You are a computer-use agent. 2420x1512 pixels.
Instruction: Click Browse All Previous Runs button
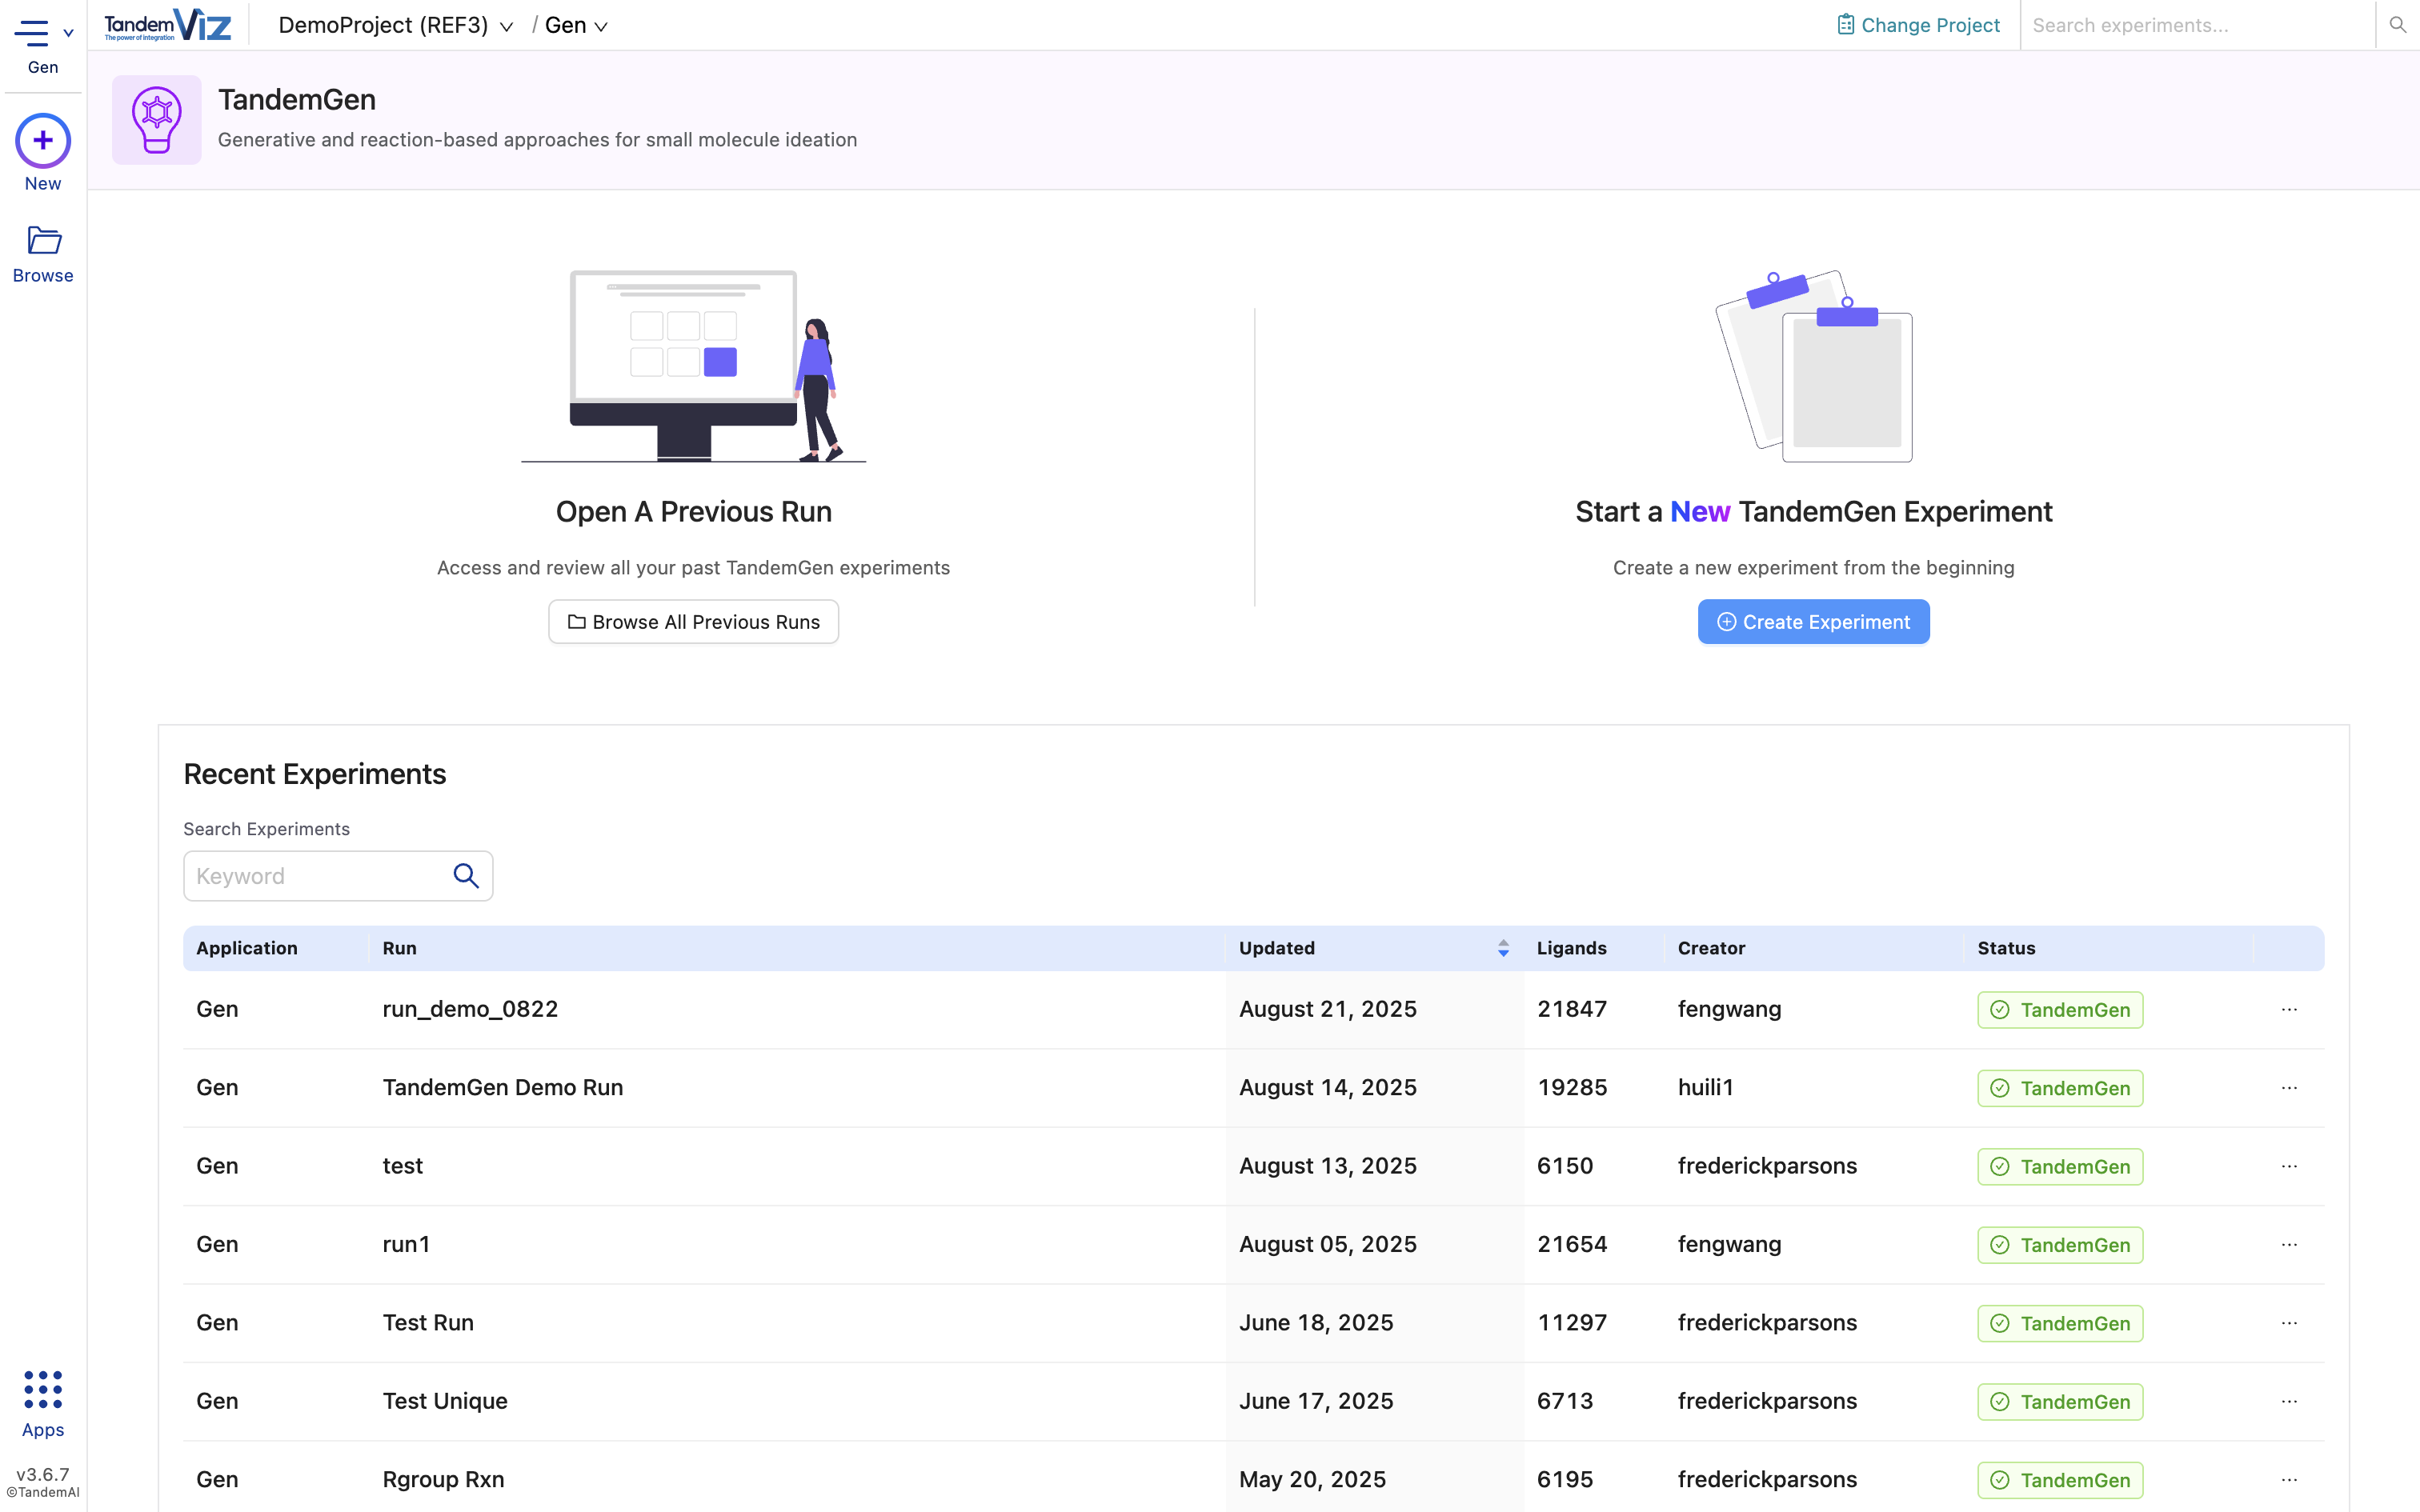pos(693,622)
